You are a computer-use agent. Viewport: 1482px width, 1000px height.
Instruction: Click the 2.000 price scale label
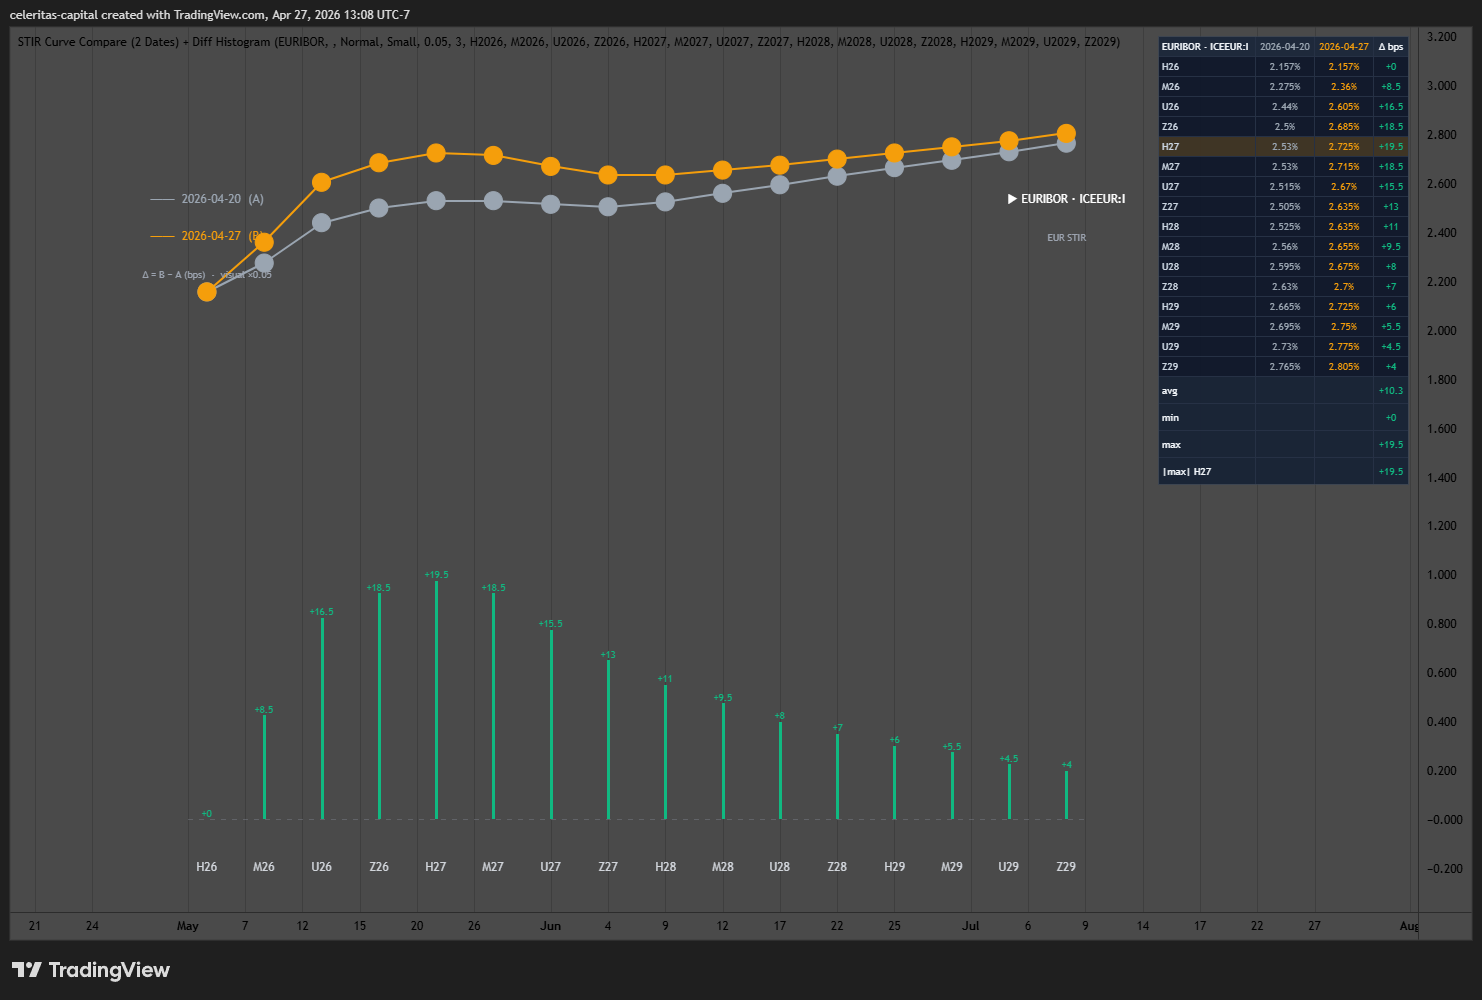point(1441,331)
